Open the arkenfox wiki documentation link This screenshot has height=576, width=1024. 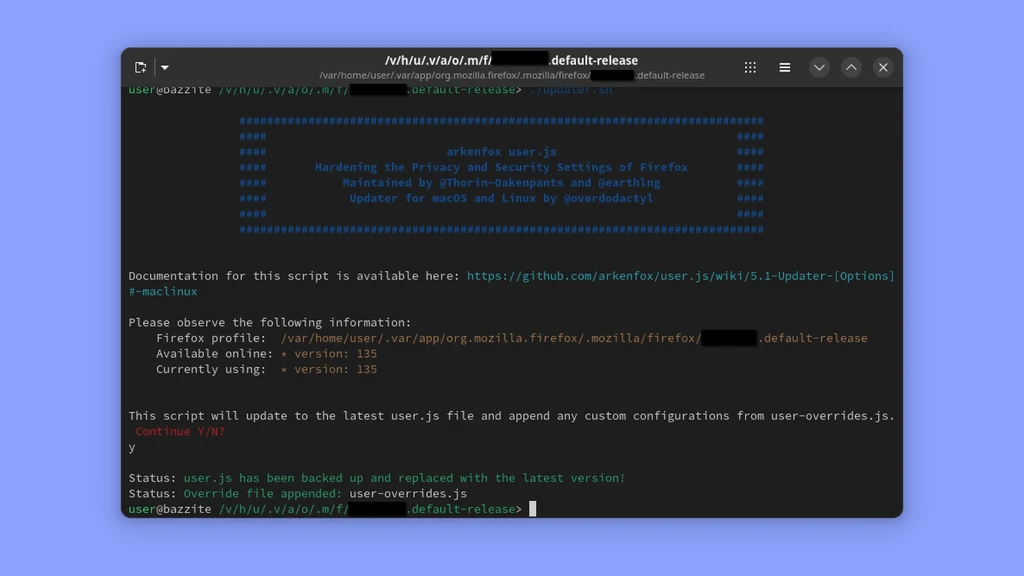click(680, 276)
